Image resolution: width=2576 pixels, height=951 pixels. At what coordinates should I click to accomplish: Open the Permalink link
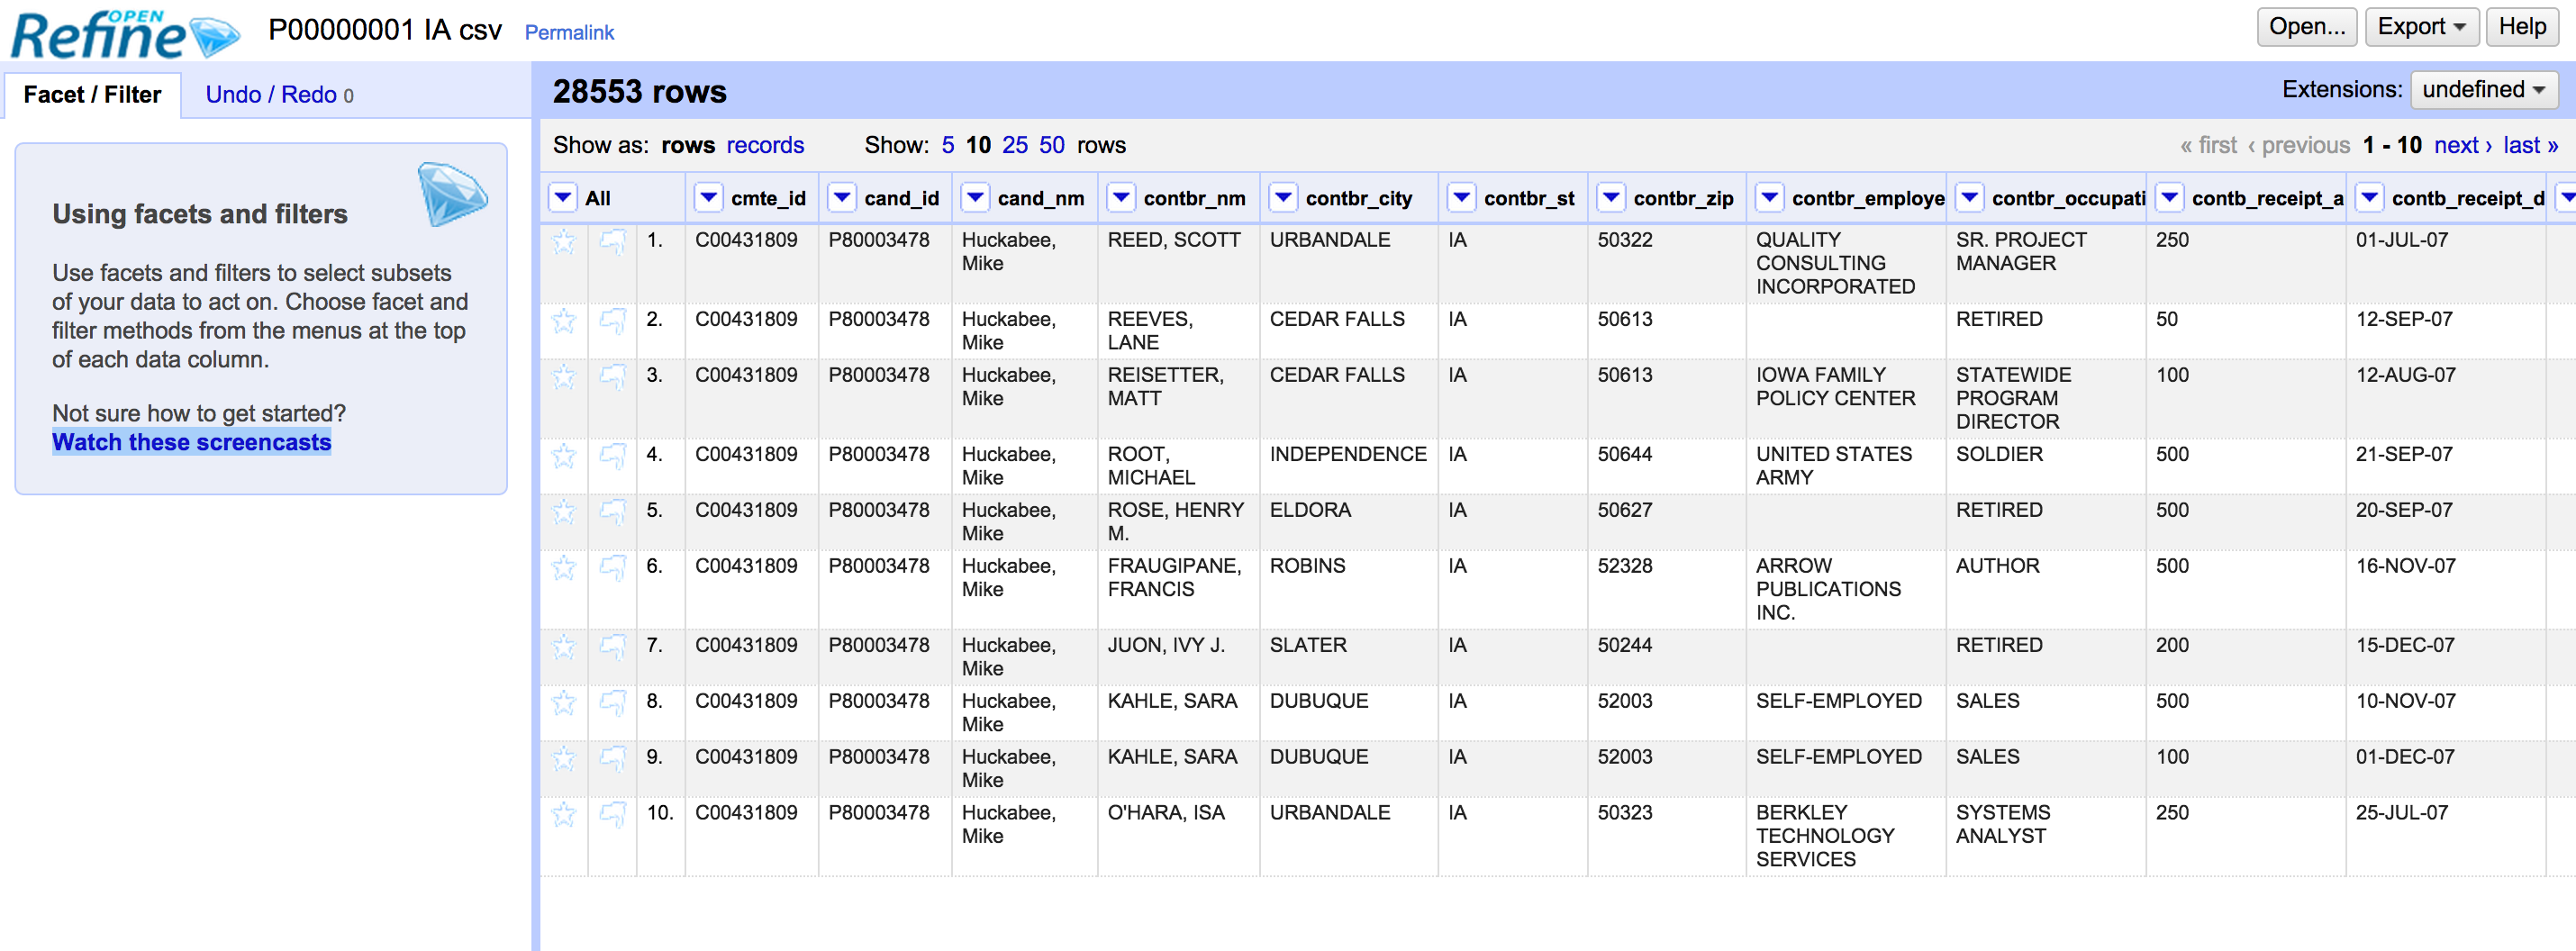[569, 33]
